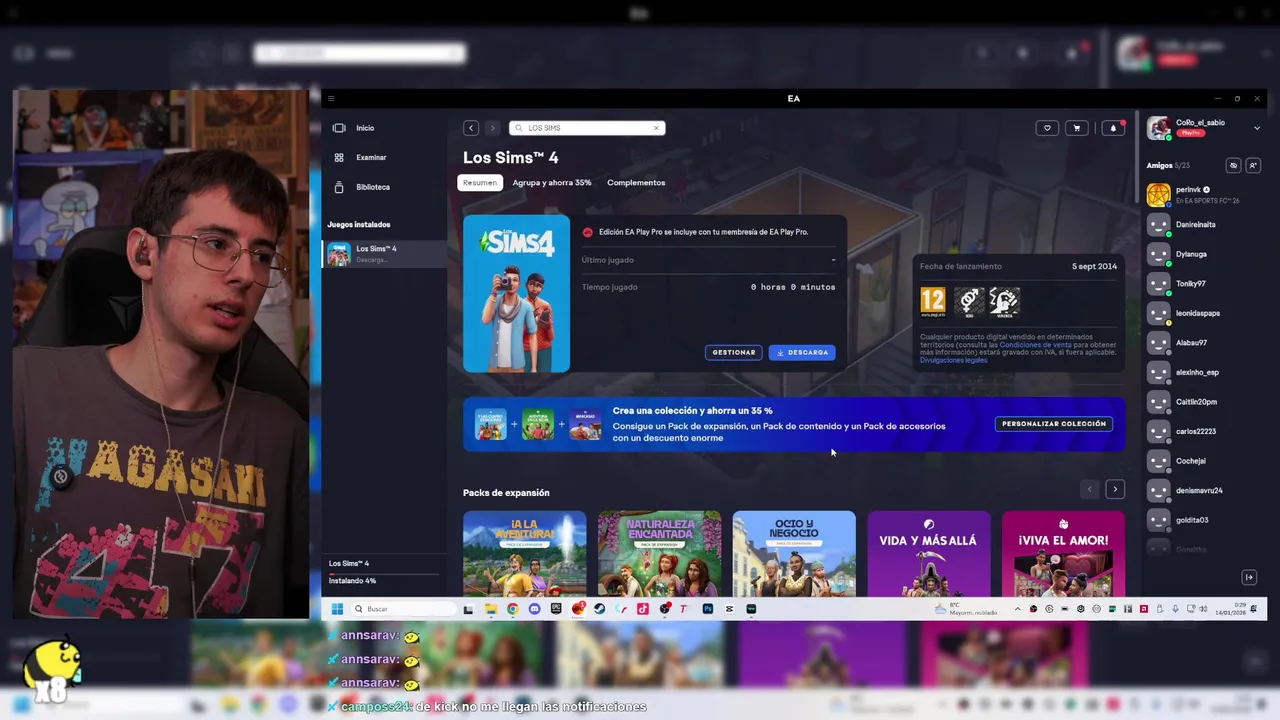Click the GESTIONAR button
The height and width of the screenshot is (720, 1280).
733,352
